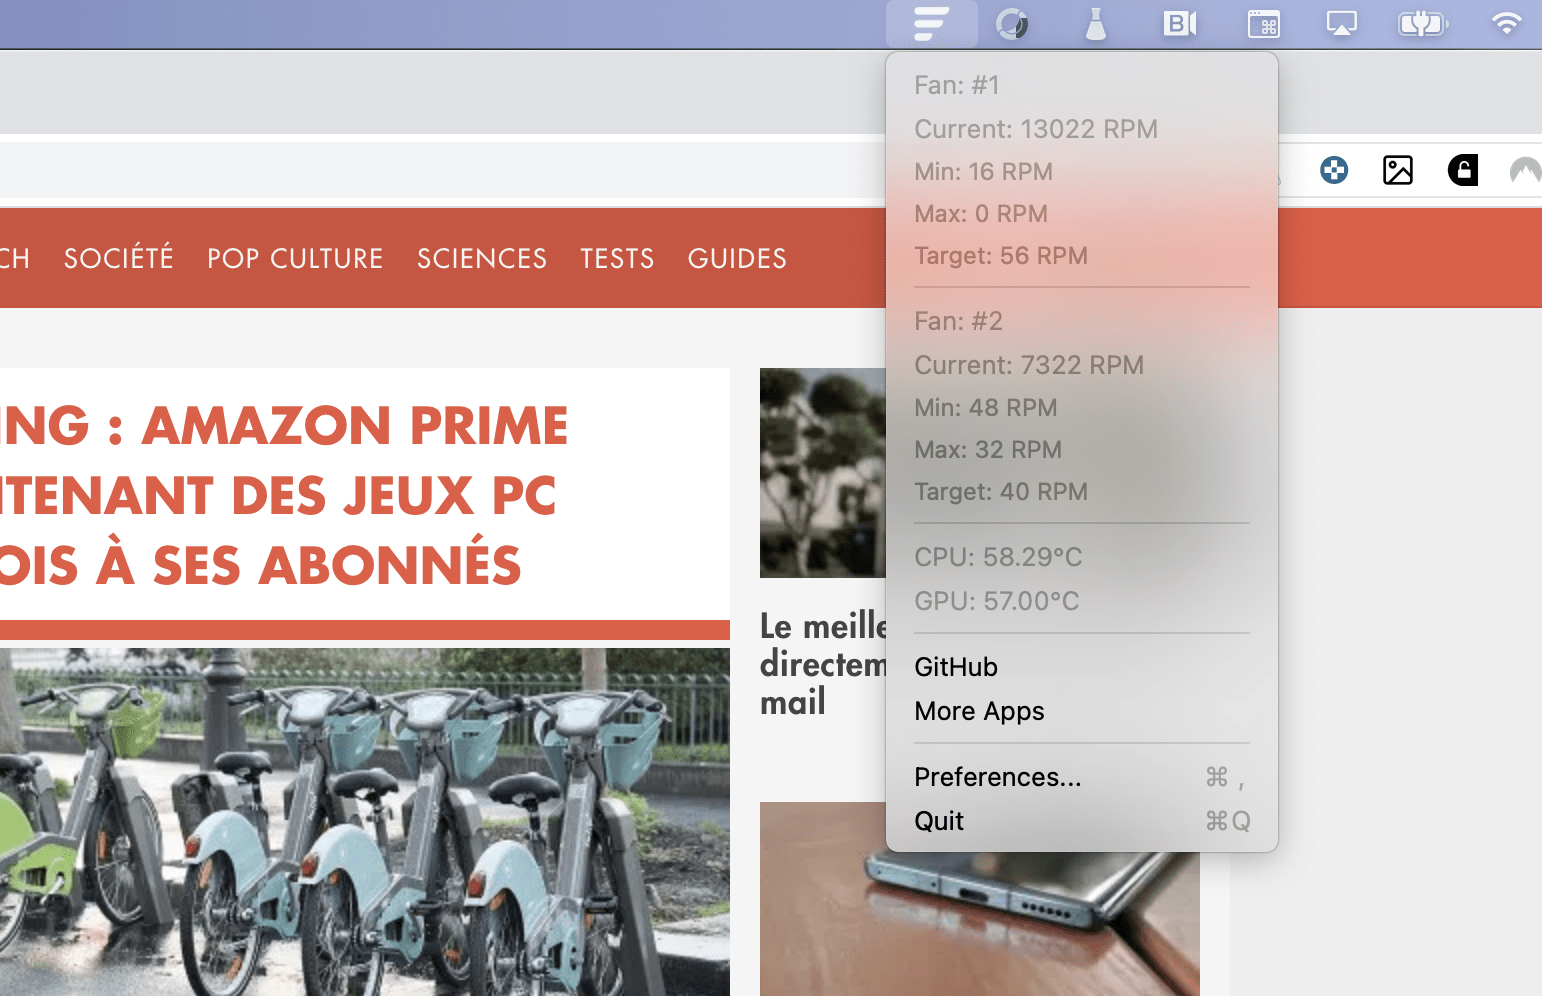
Task: Open the command-key calendar menu bar icon
Action: point(1264,24)
